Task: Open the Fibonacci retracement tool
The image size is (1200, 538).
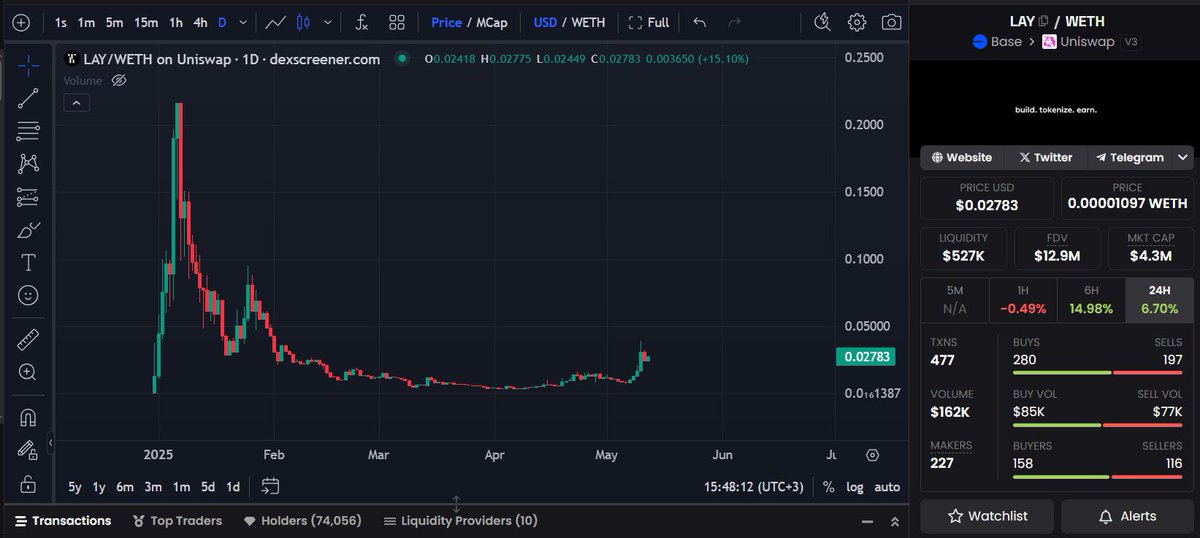Action: pyautogui.click(x=28, y=130)
